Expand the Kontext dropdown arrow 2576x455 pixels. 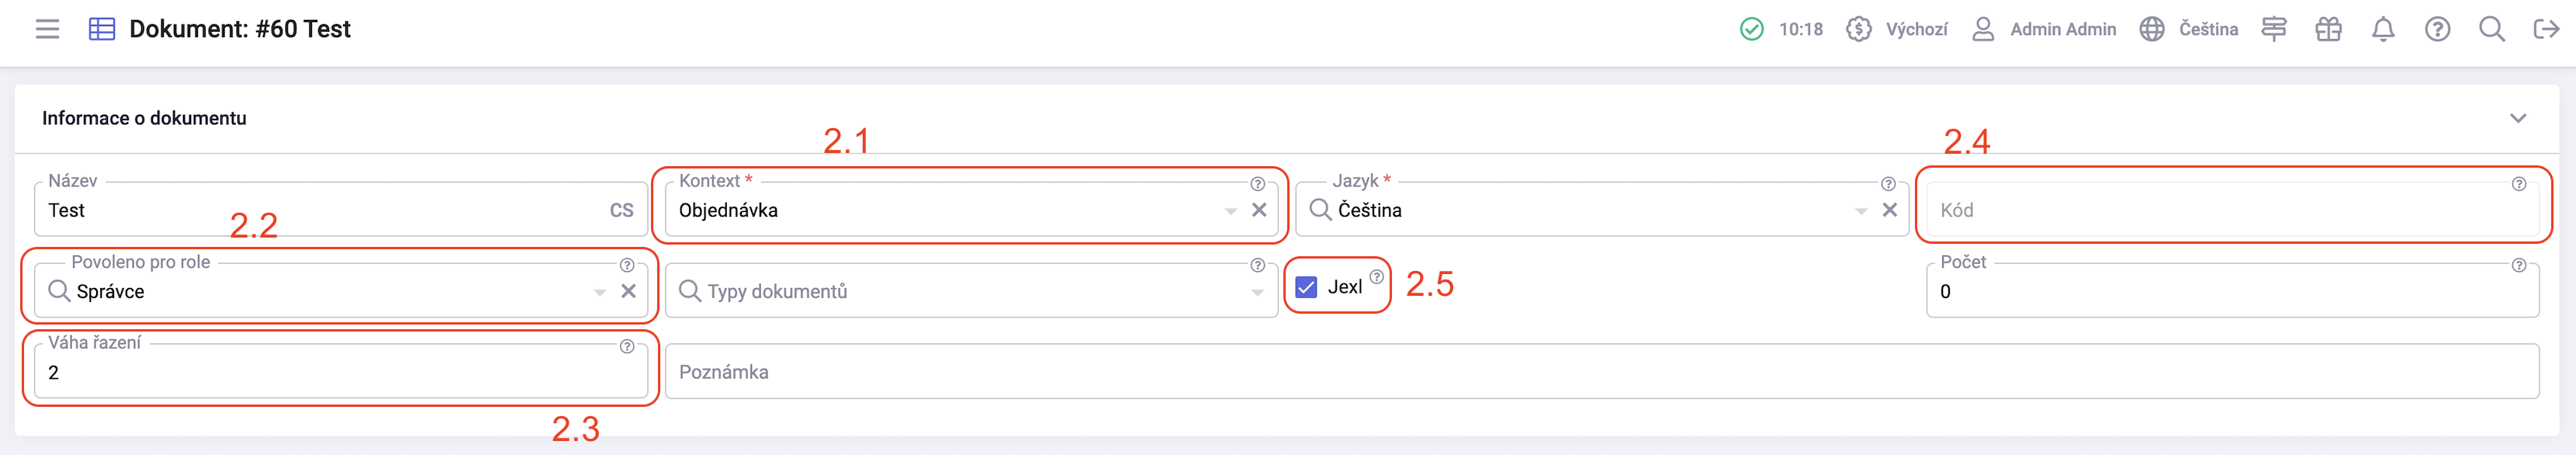coord(1231,211)
